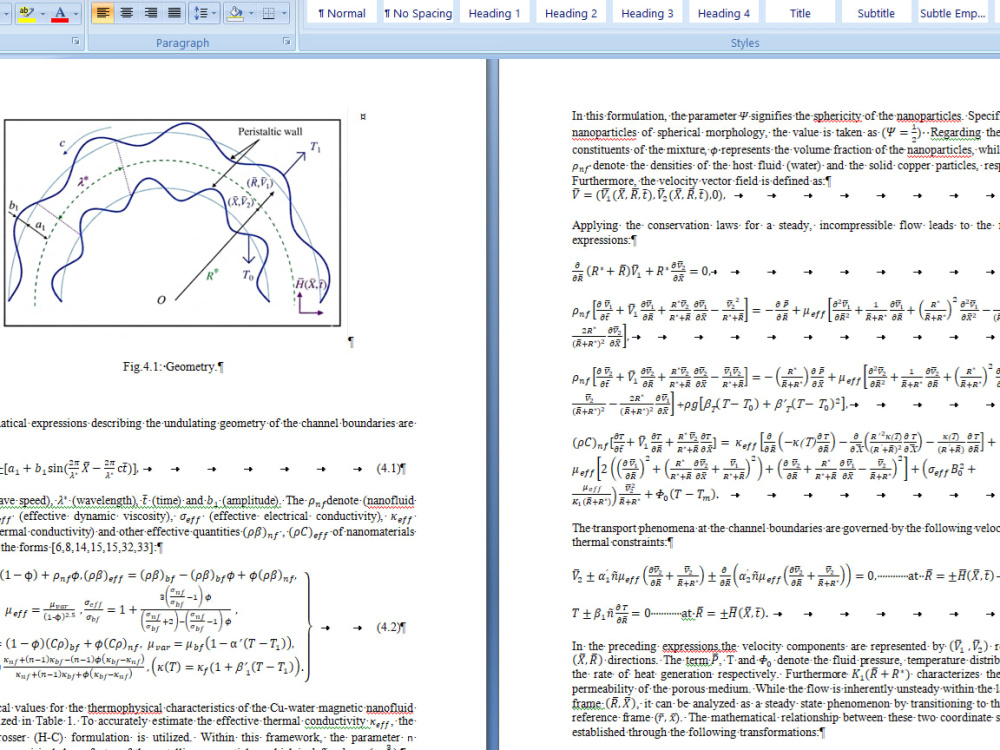Open the font color dropdown arrow
Image resolution: width=1000 pixels, height=750 pixels.
76,13
